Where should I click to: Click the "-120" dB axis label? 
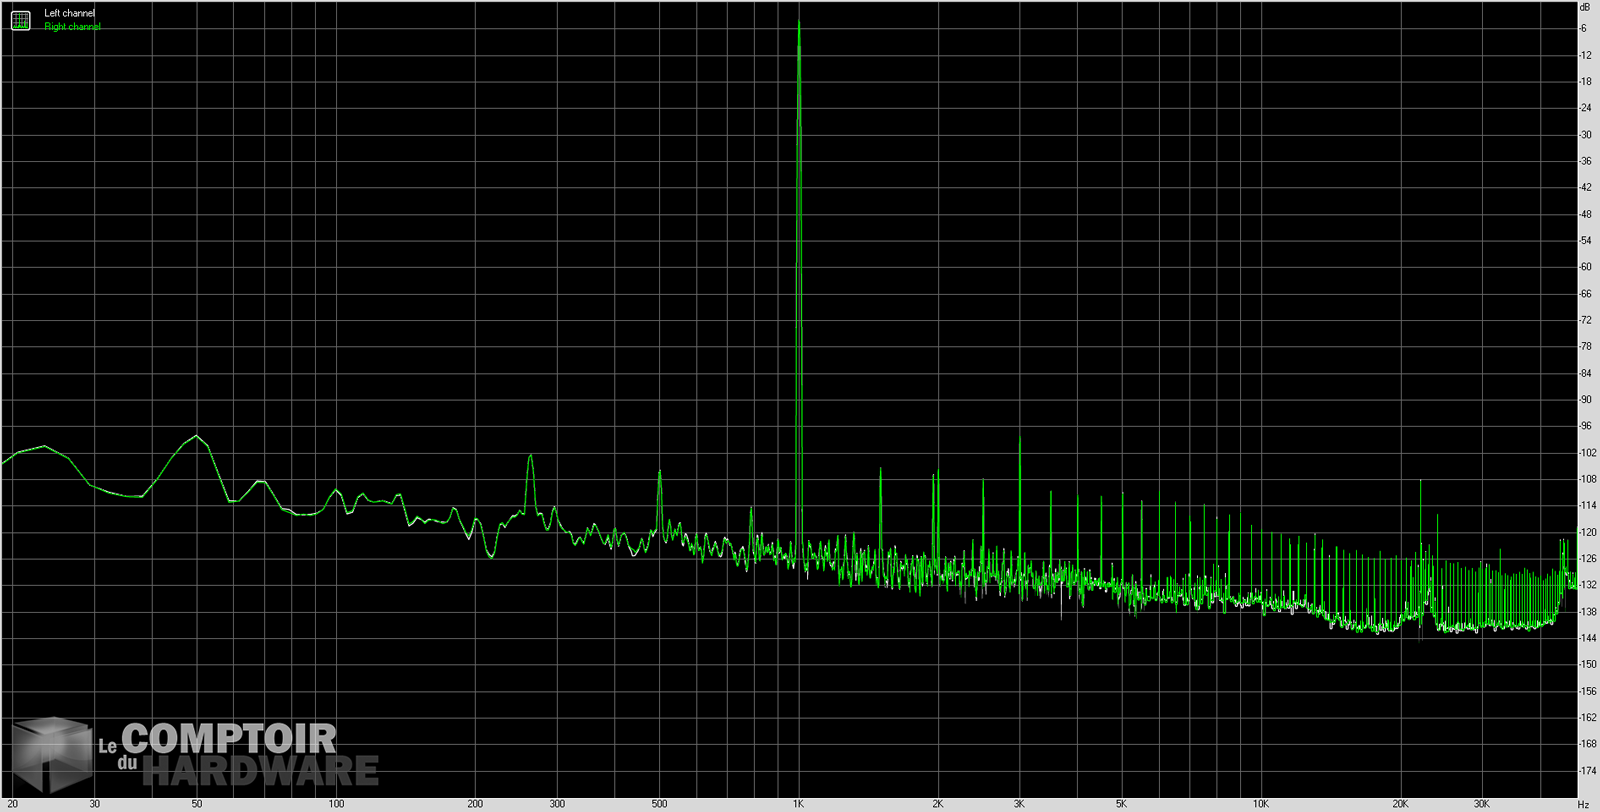tap(1587, 532)
